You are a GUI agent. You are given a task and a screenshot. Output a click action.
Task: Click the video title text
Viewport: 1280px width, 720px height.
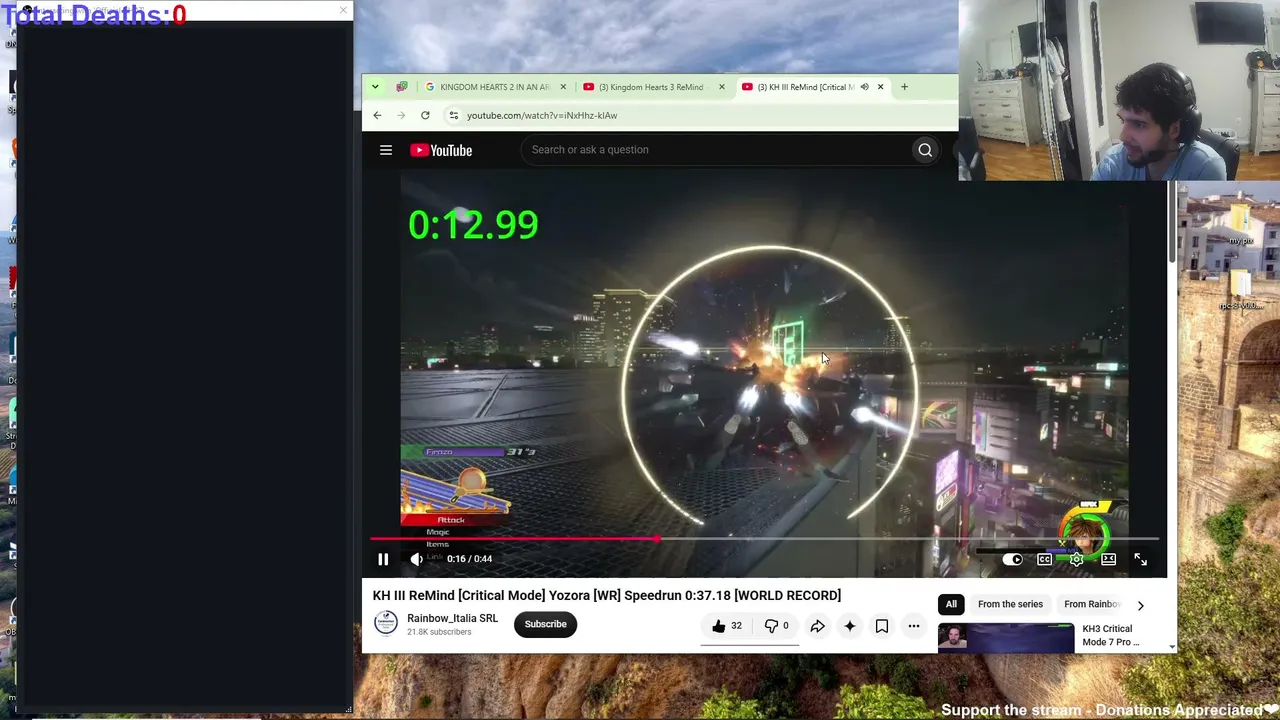pos(607,595)
